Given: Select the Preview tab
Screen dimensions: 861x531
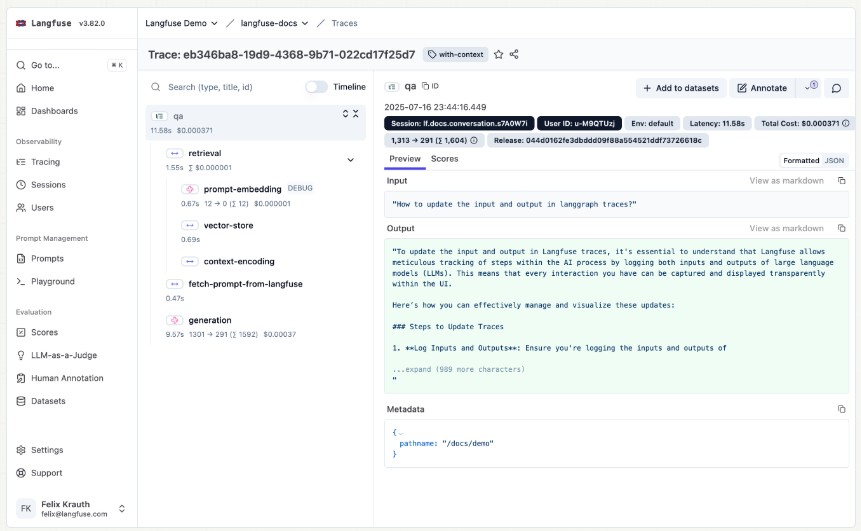Looking at the screenshot, I should [x=405, y=159].
